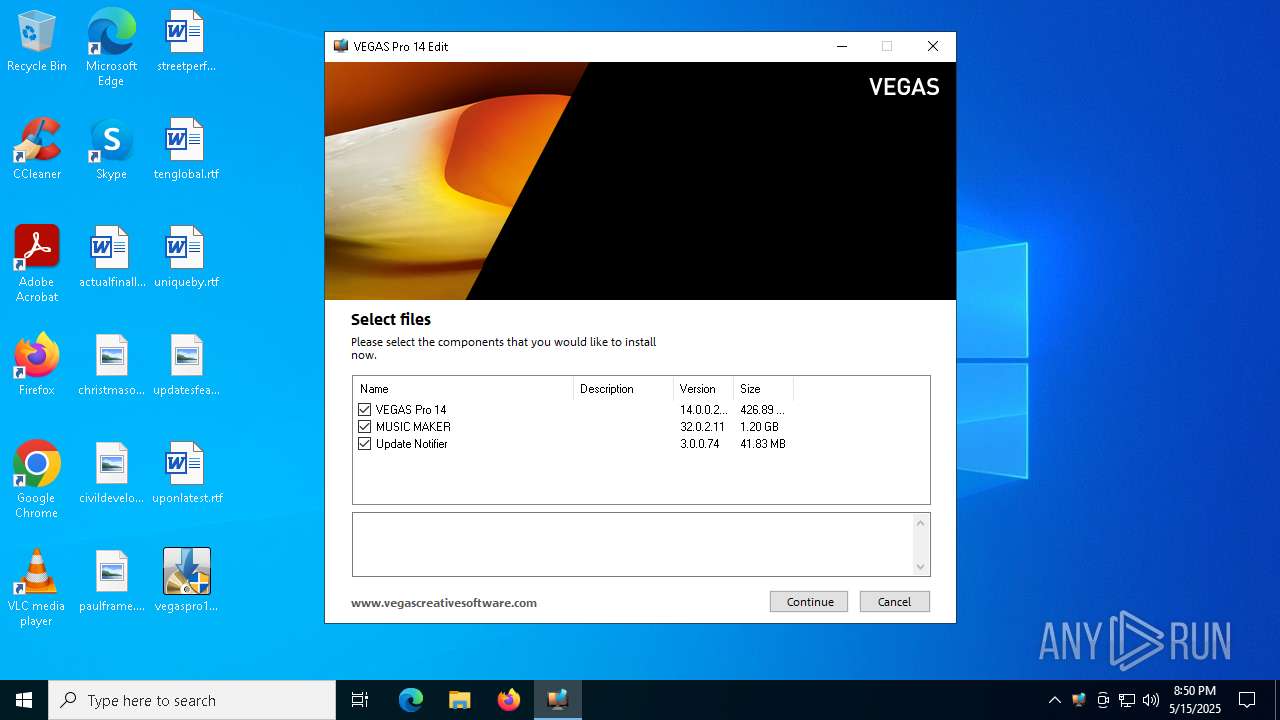Cancel the VEGAS installer

894,601
